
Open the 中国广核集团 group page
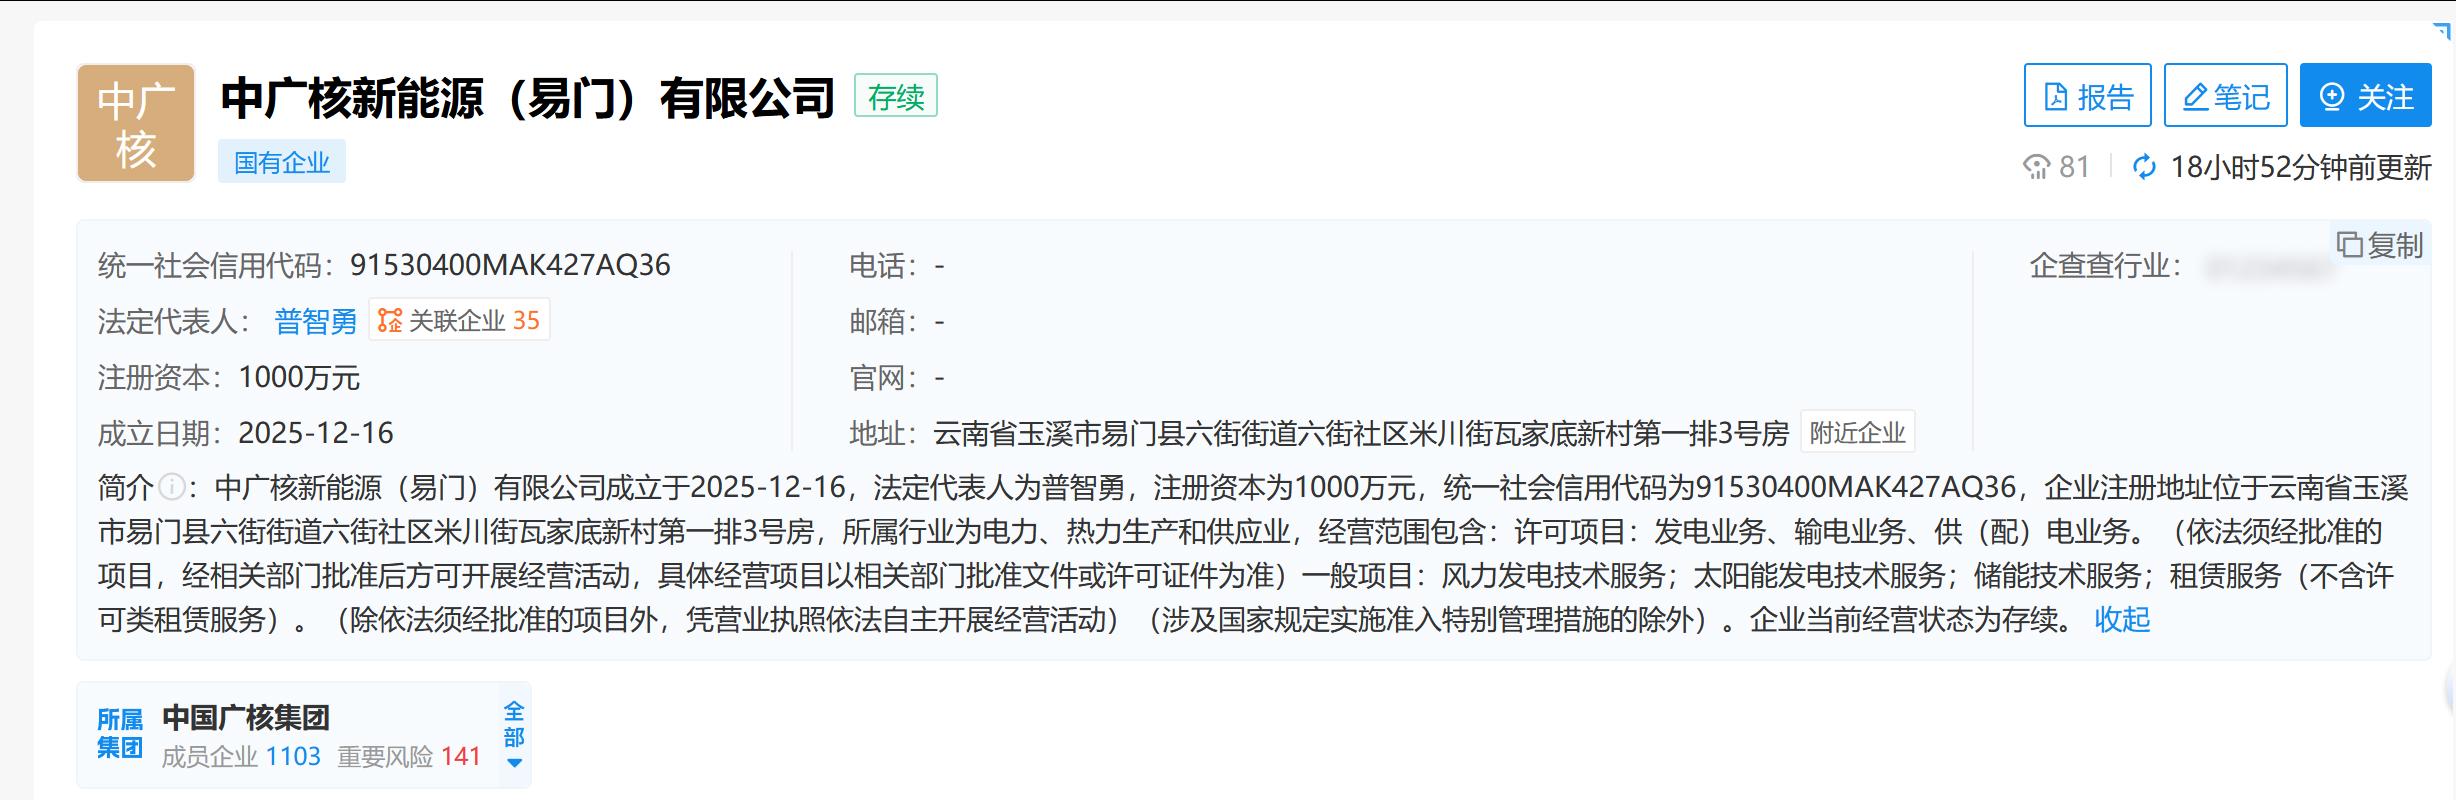246,717
